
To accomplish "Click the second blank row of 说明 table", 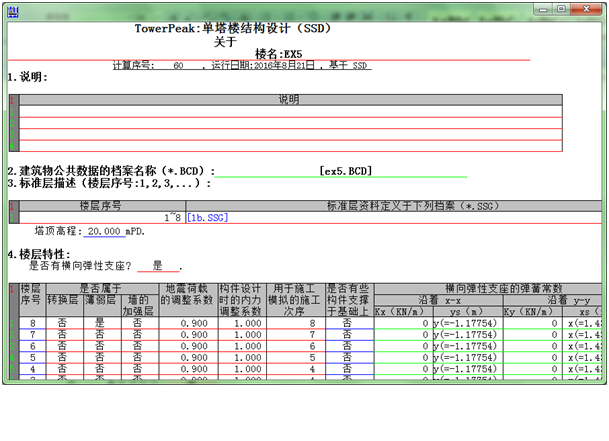I will [x=291, y=123].
